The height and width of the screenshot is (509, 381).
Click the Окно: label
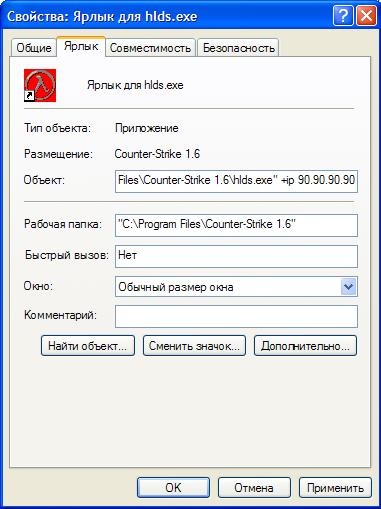click(38, 286)
